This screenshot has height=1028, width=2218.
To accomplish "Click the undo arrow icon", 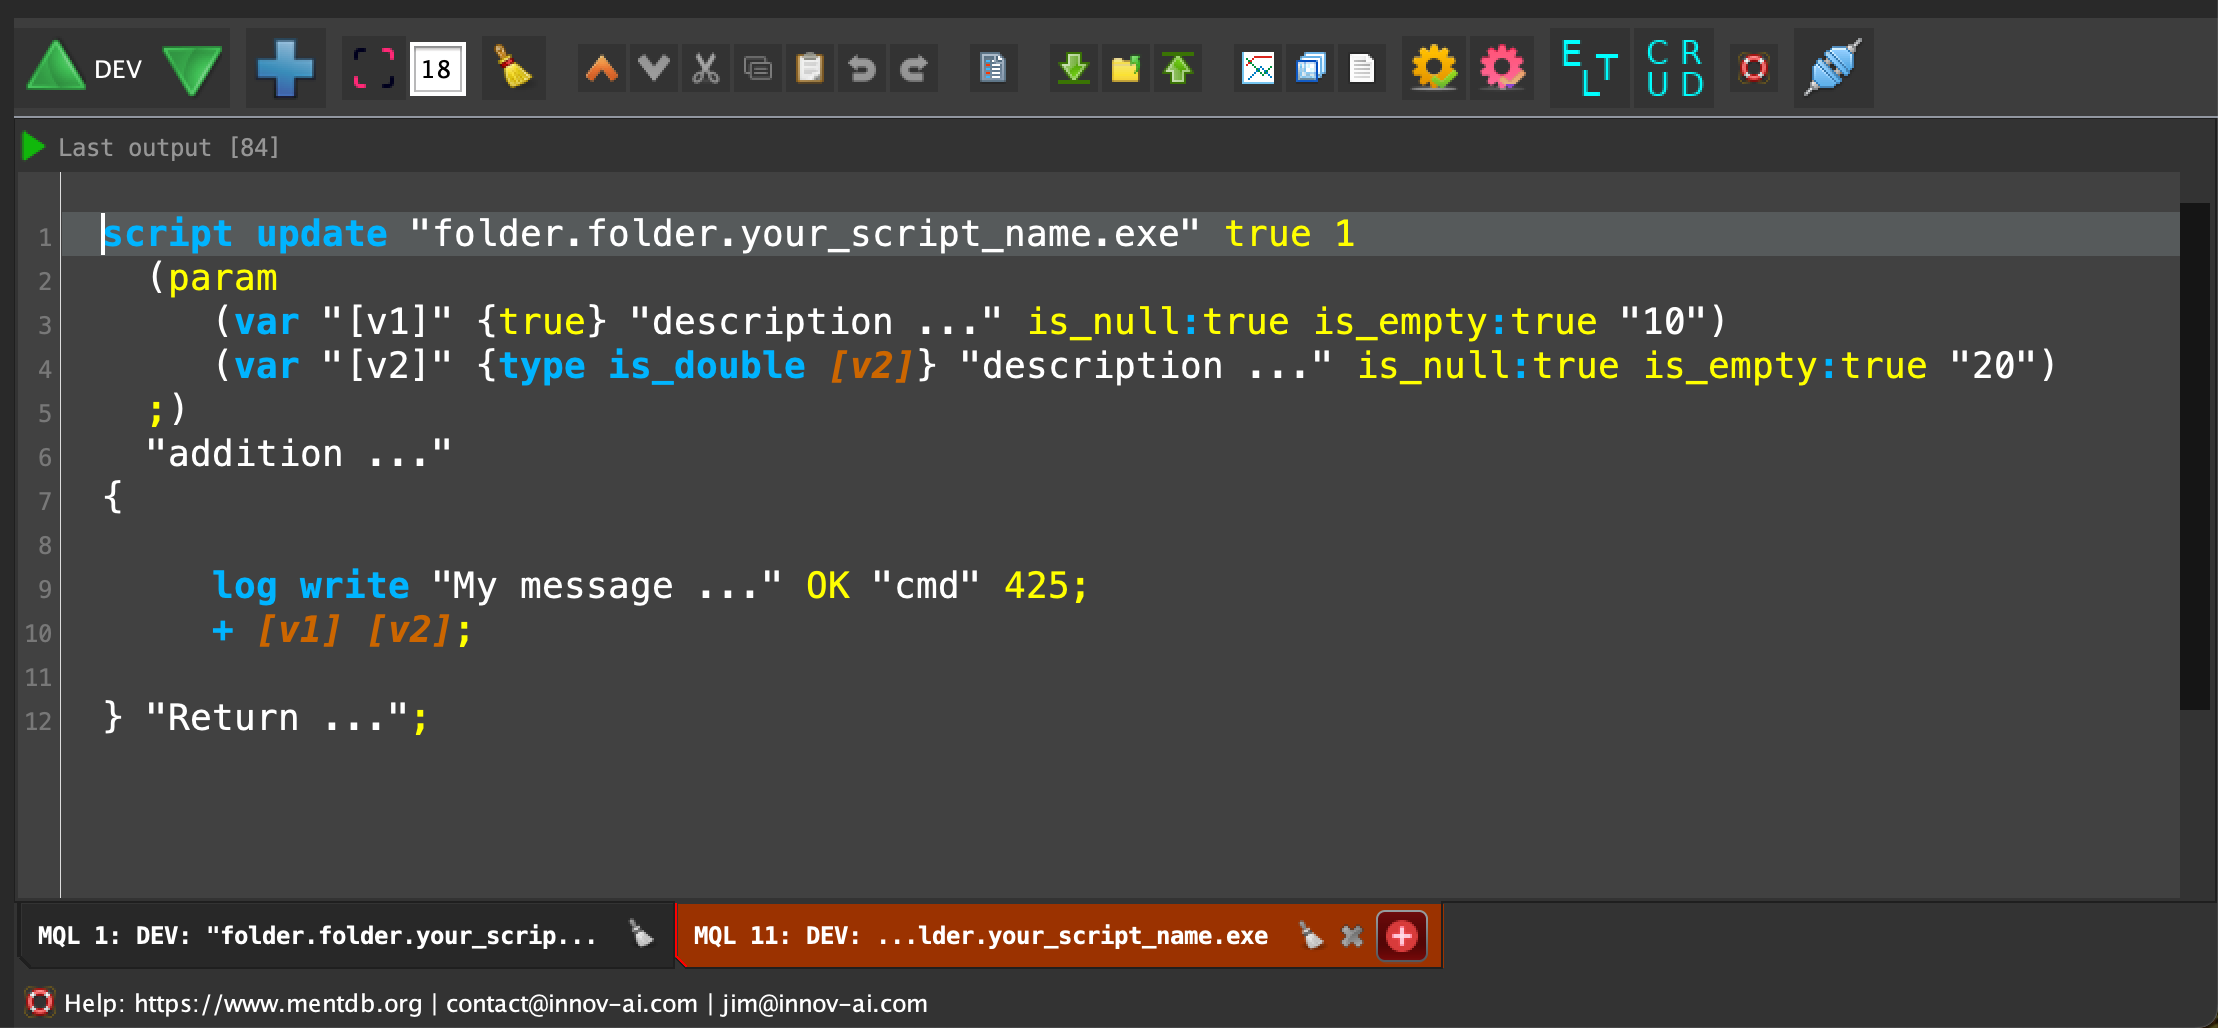I will click(861, 69).
